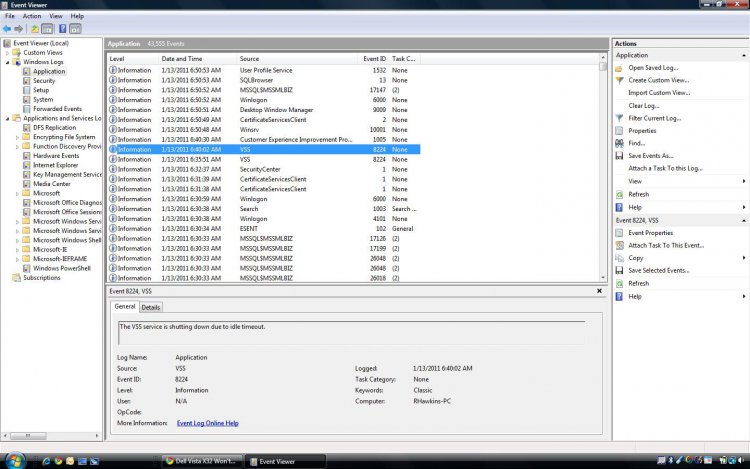The image size is (750, 469).
Task: Click Import Custom View action
Action: tap(659, 93)
